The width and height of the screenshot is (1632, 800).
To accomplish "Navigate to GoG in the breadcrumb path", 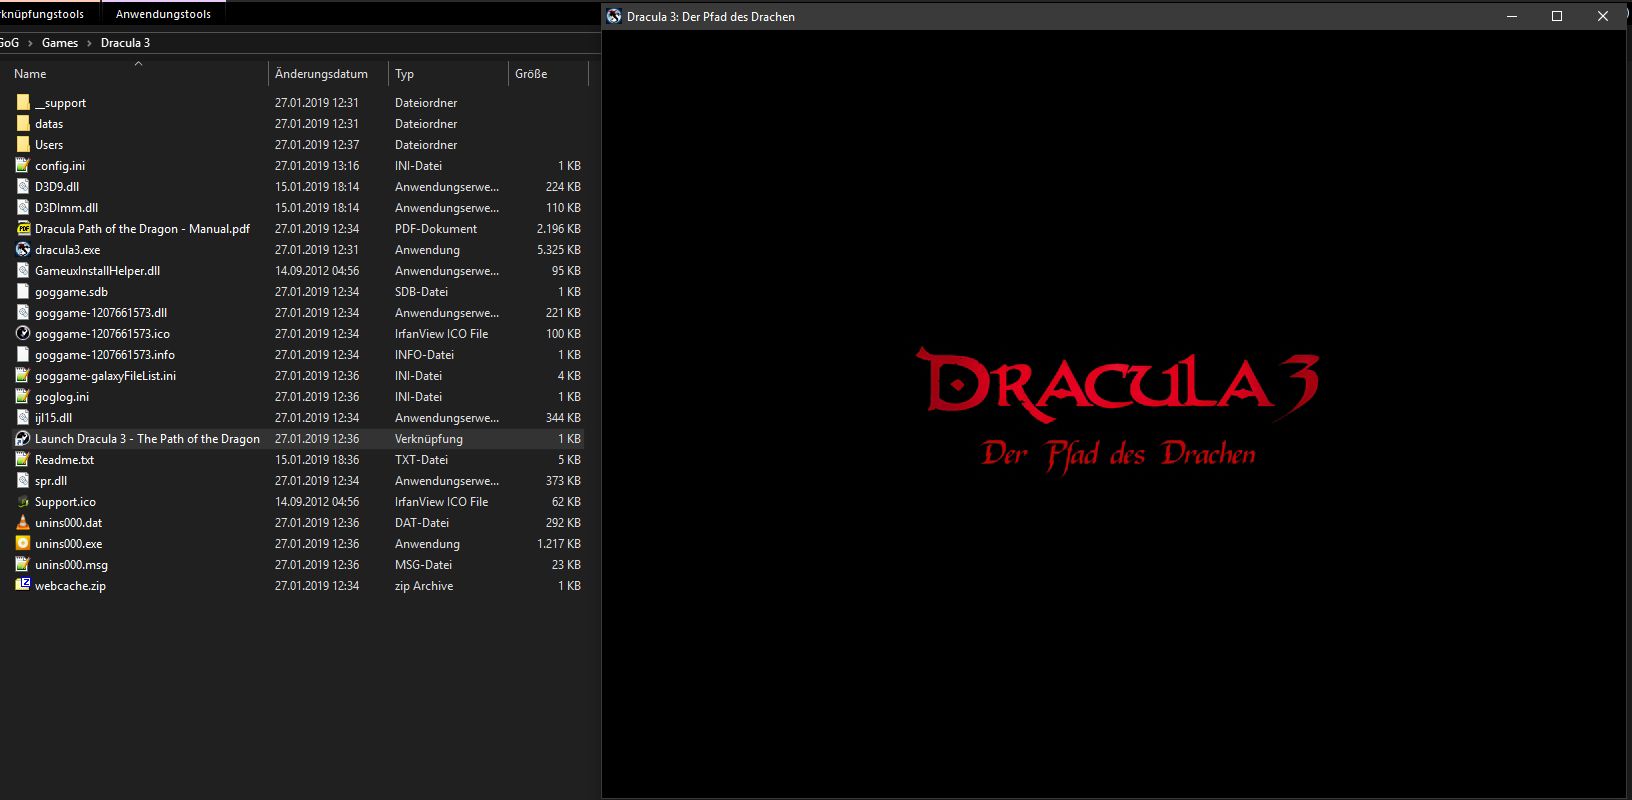I will tap(9, 43).
